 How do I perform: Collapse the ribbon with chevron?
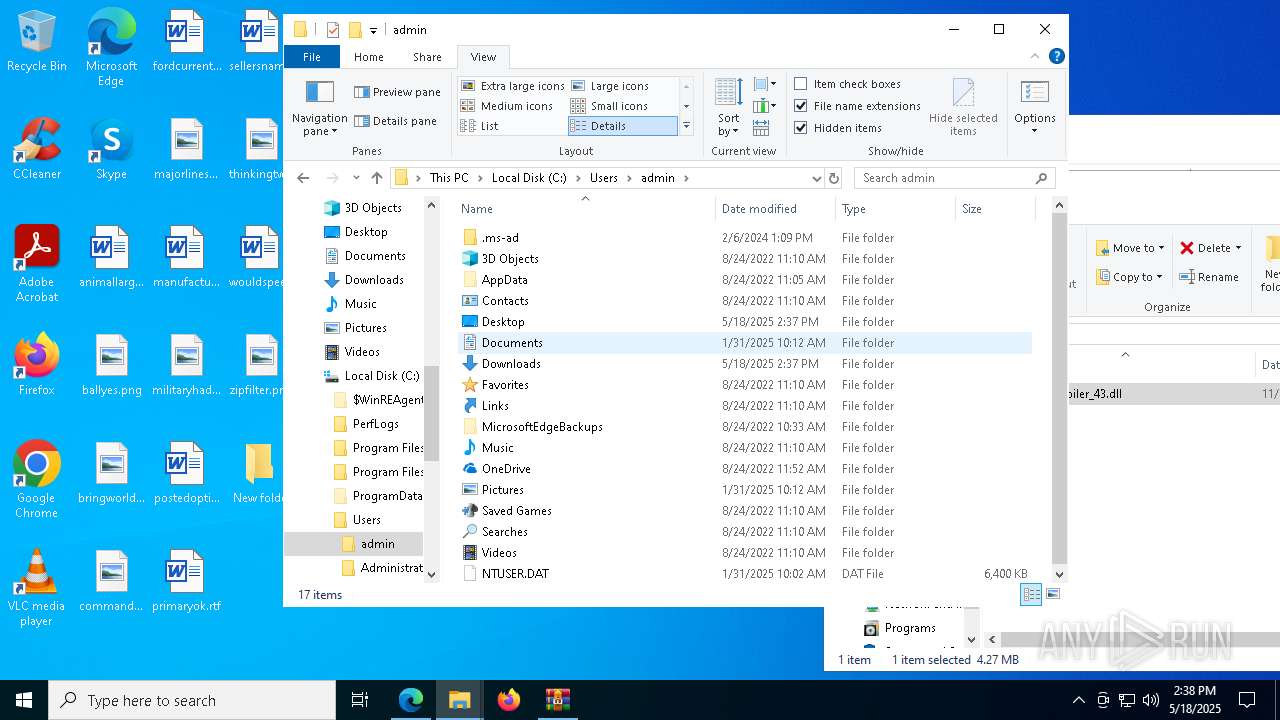1037,56
